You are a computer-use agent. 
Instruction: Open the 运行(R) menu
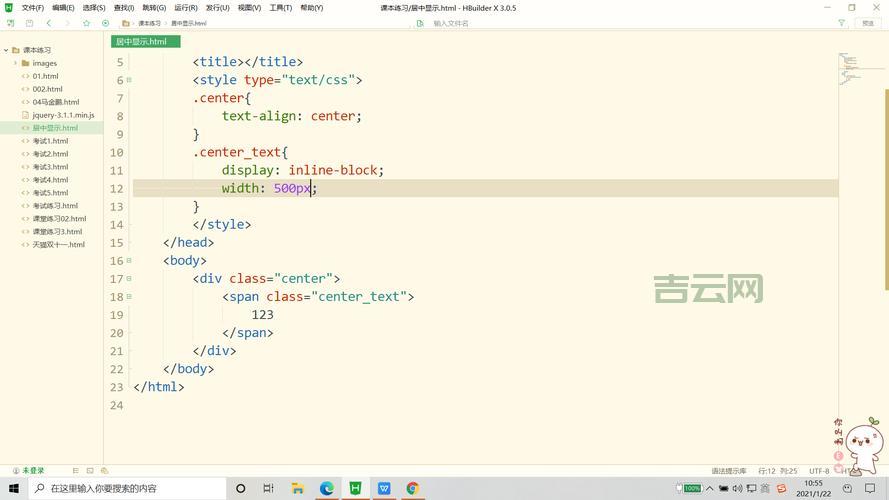point(186,8)
